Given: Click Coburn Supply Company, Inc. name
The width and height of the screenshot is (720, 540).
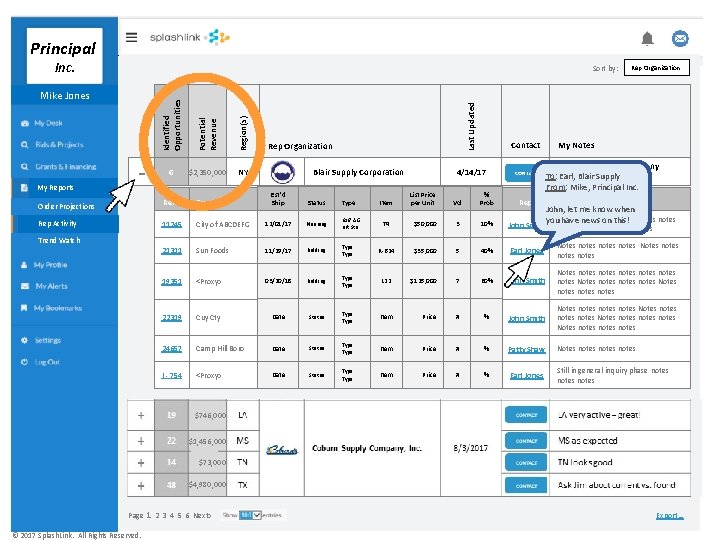Looking at the screenshot, I should coord(366,448).
